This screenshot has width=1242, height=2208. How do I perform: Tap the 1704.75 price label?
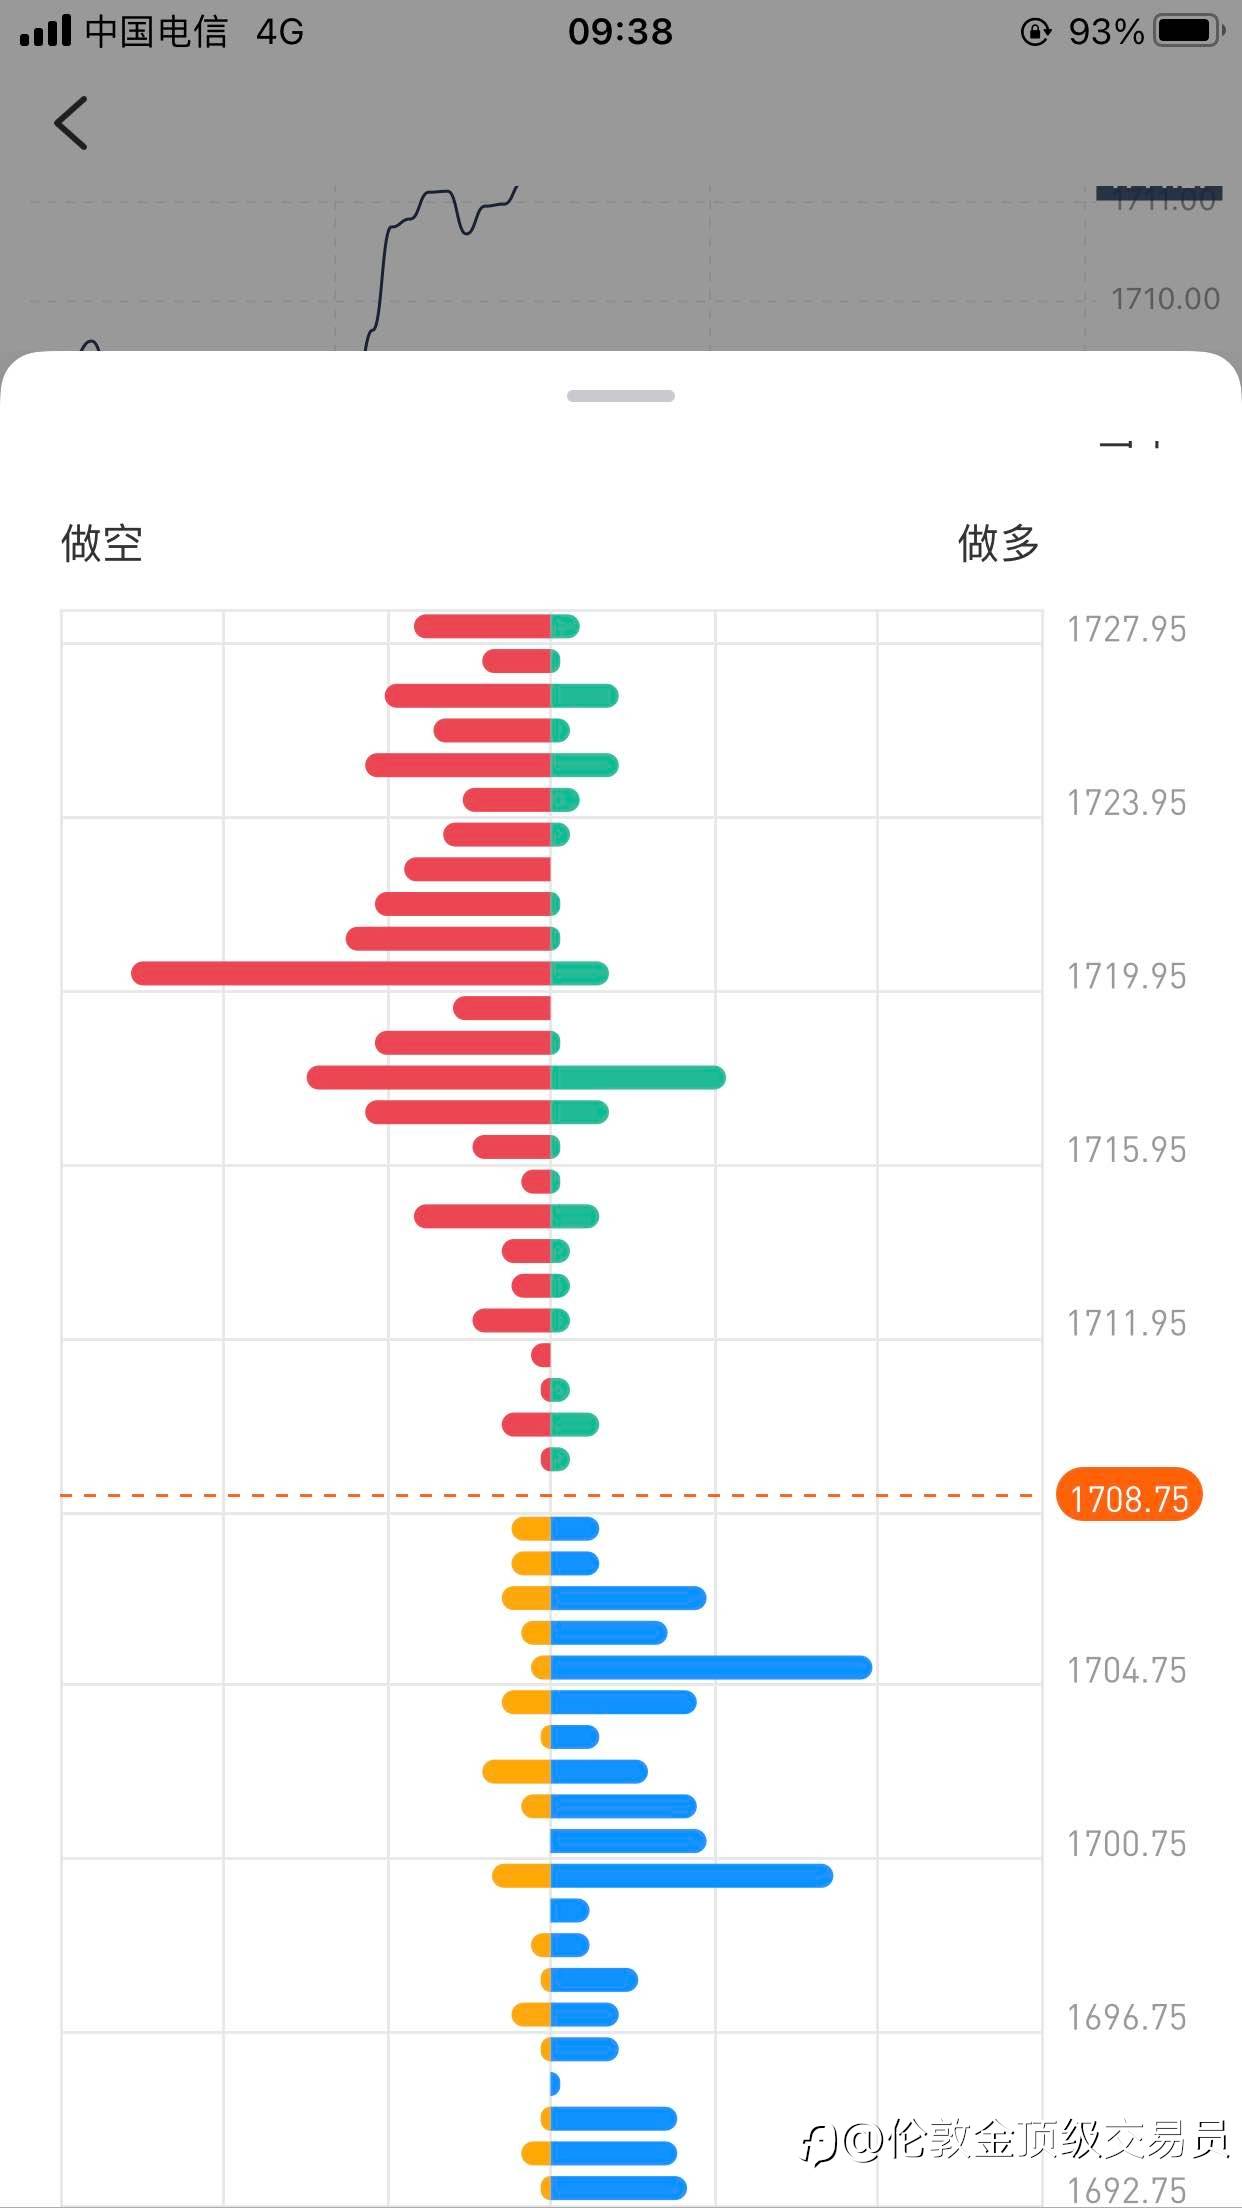coord(1126,1670)
